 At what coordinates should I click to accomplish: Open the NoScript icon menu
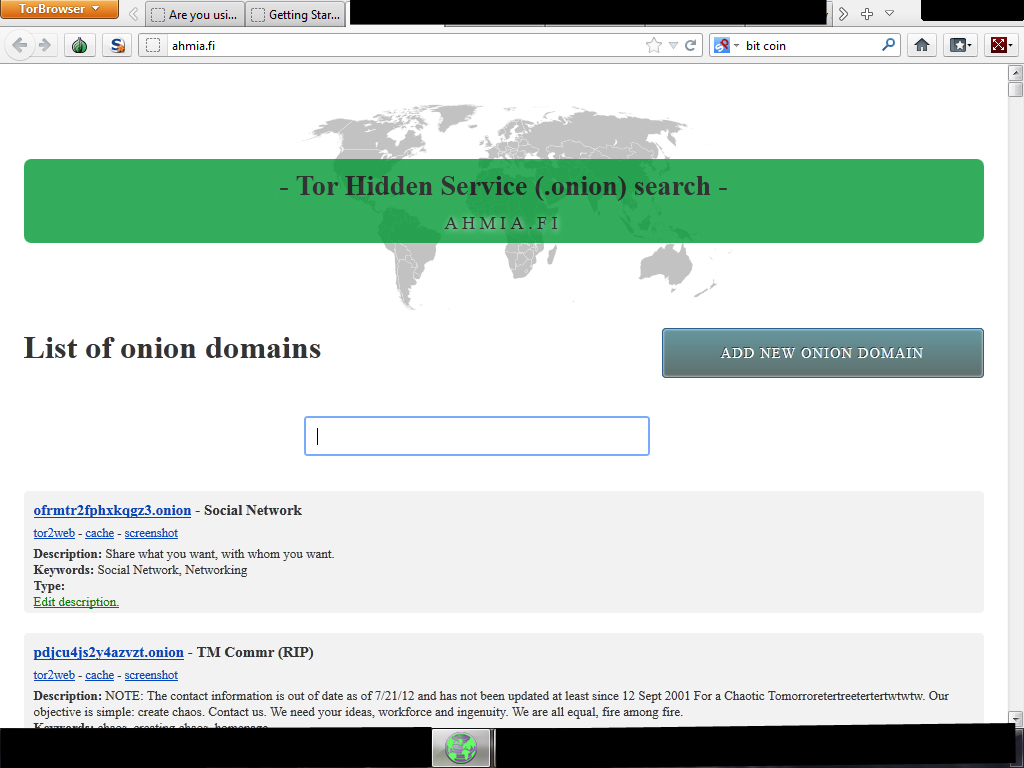117,46
